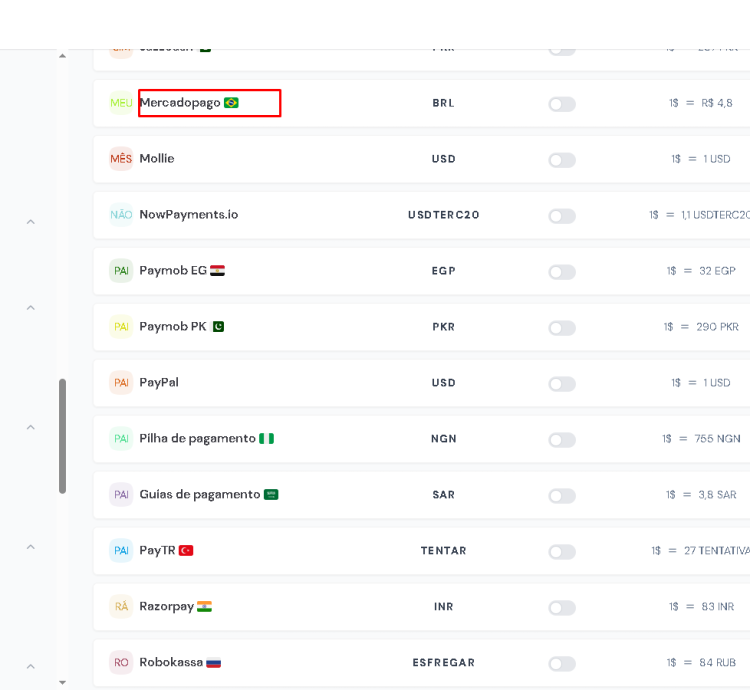Select the PayTR name text
The height and width of the screenshot is (690, 750).
[x=157, y=550]
